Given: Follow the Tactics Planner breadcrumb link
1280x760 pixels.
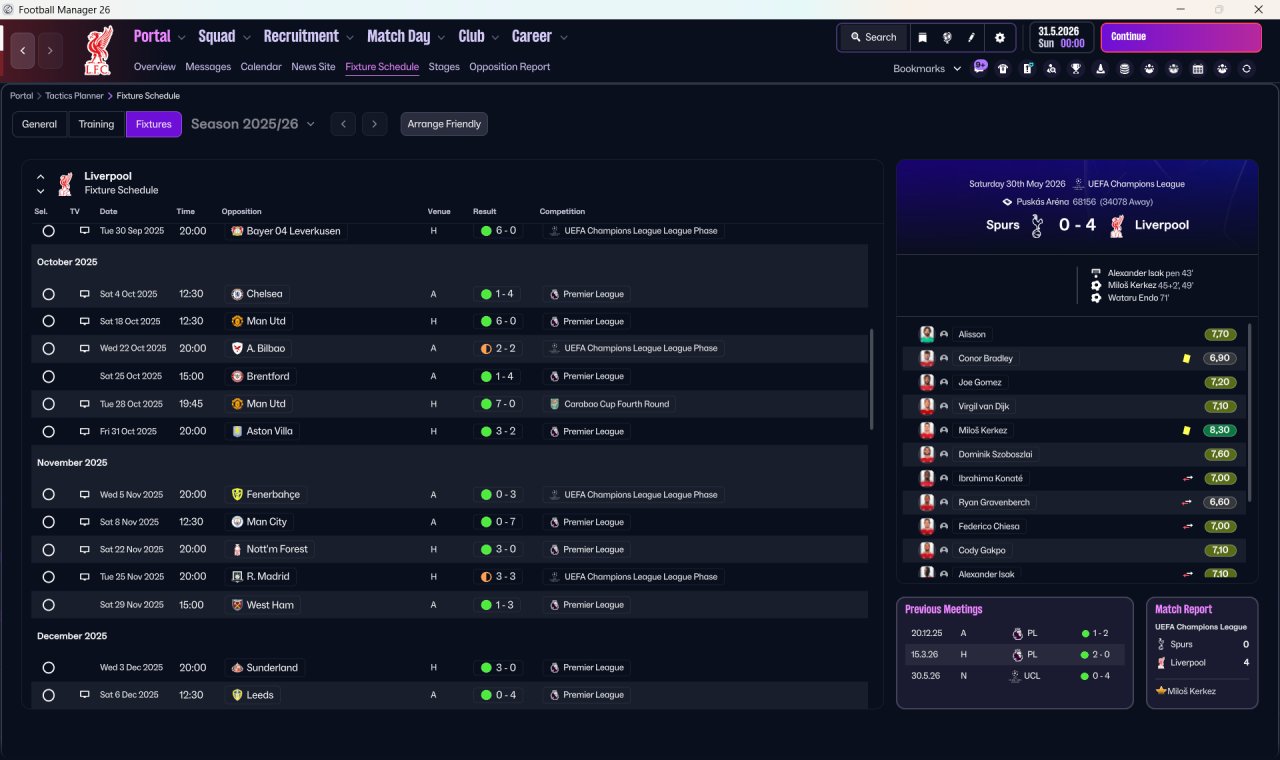Looking at the screenshot, I should tap(75, 96).
